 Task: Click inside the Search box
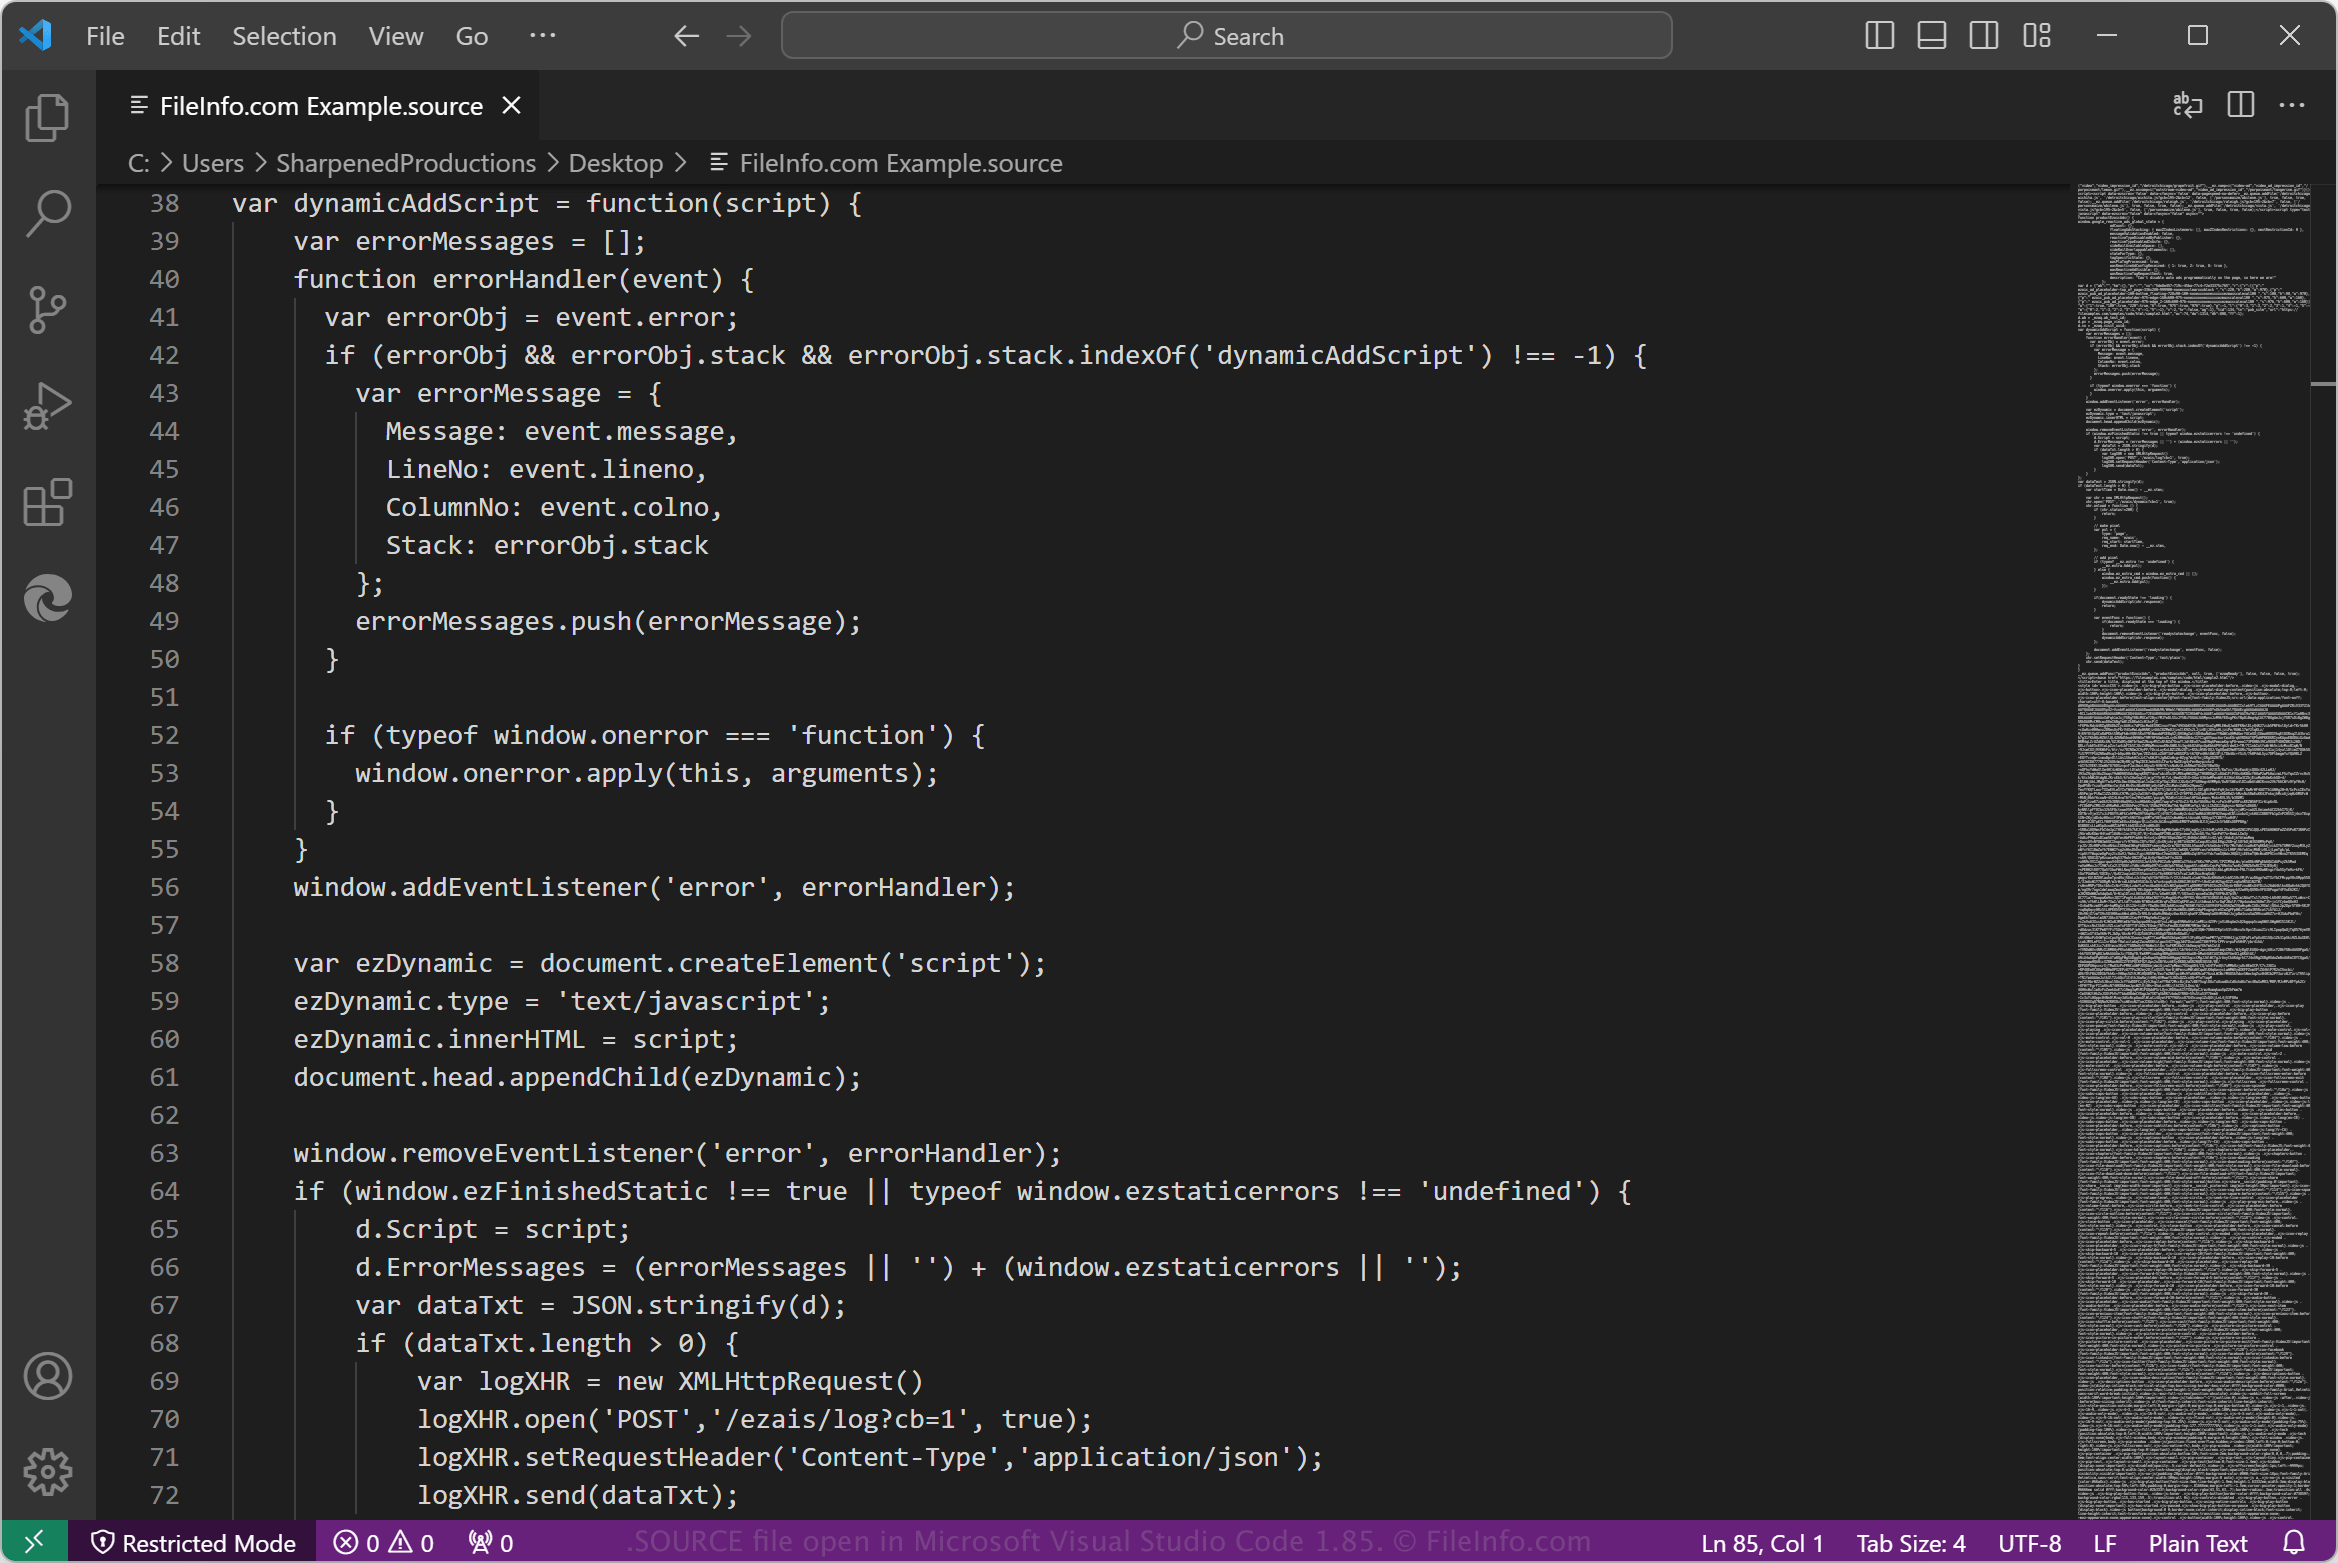pyautogui.click(x=1228, y=35)
